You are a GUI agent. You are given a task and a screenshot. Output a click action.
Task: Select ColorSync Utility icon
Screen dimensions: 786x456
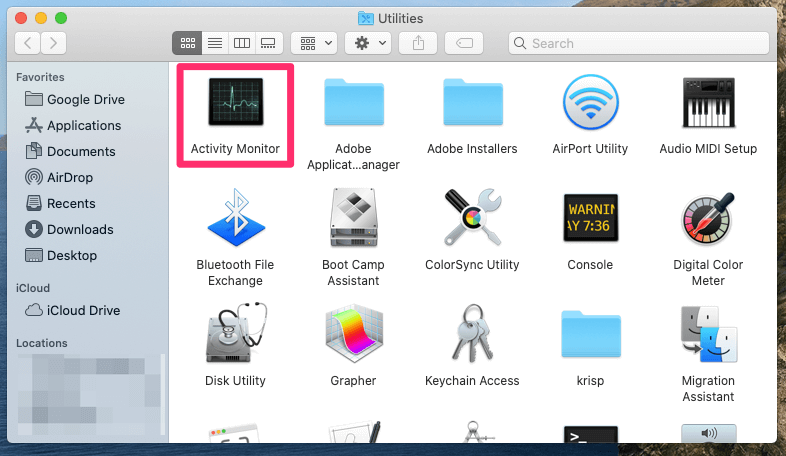coord(473,217)
